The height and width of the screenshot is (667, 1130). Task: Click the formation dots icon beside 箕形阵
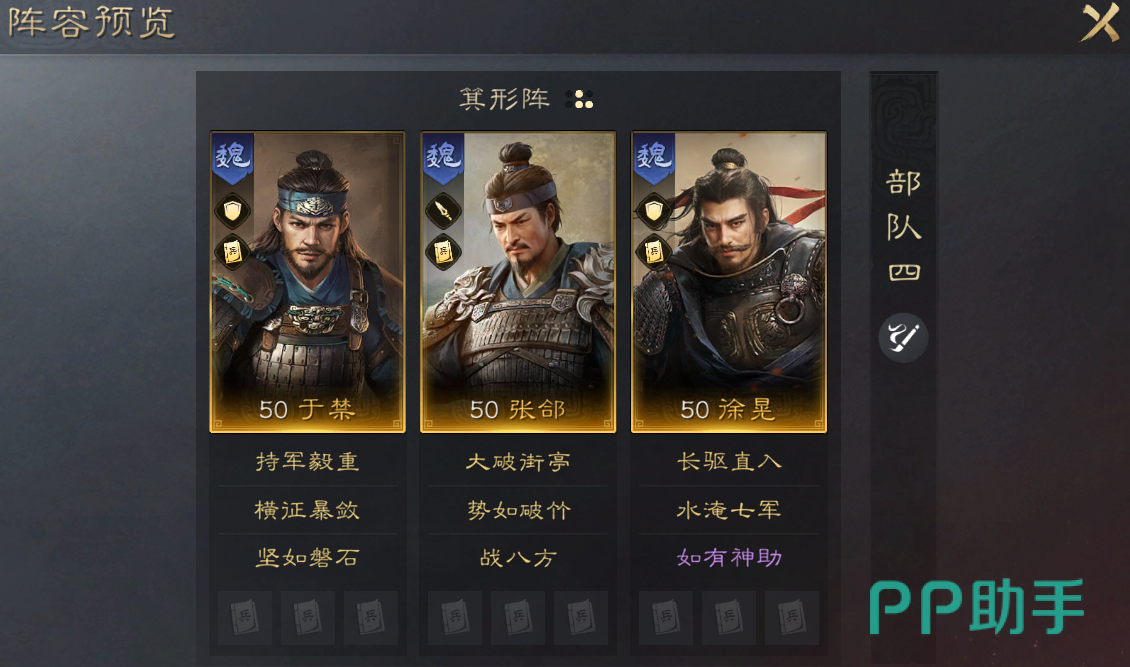pyautogui.click(x=579, y=99)
